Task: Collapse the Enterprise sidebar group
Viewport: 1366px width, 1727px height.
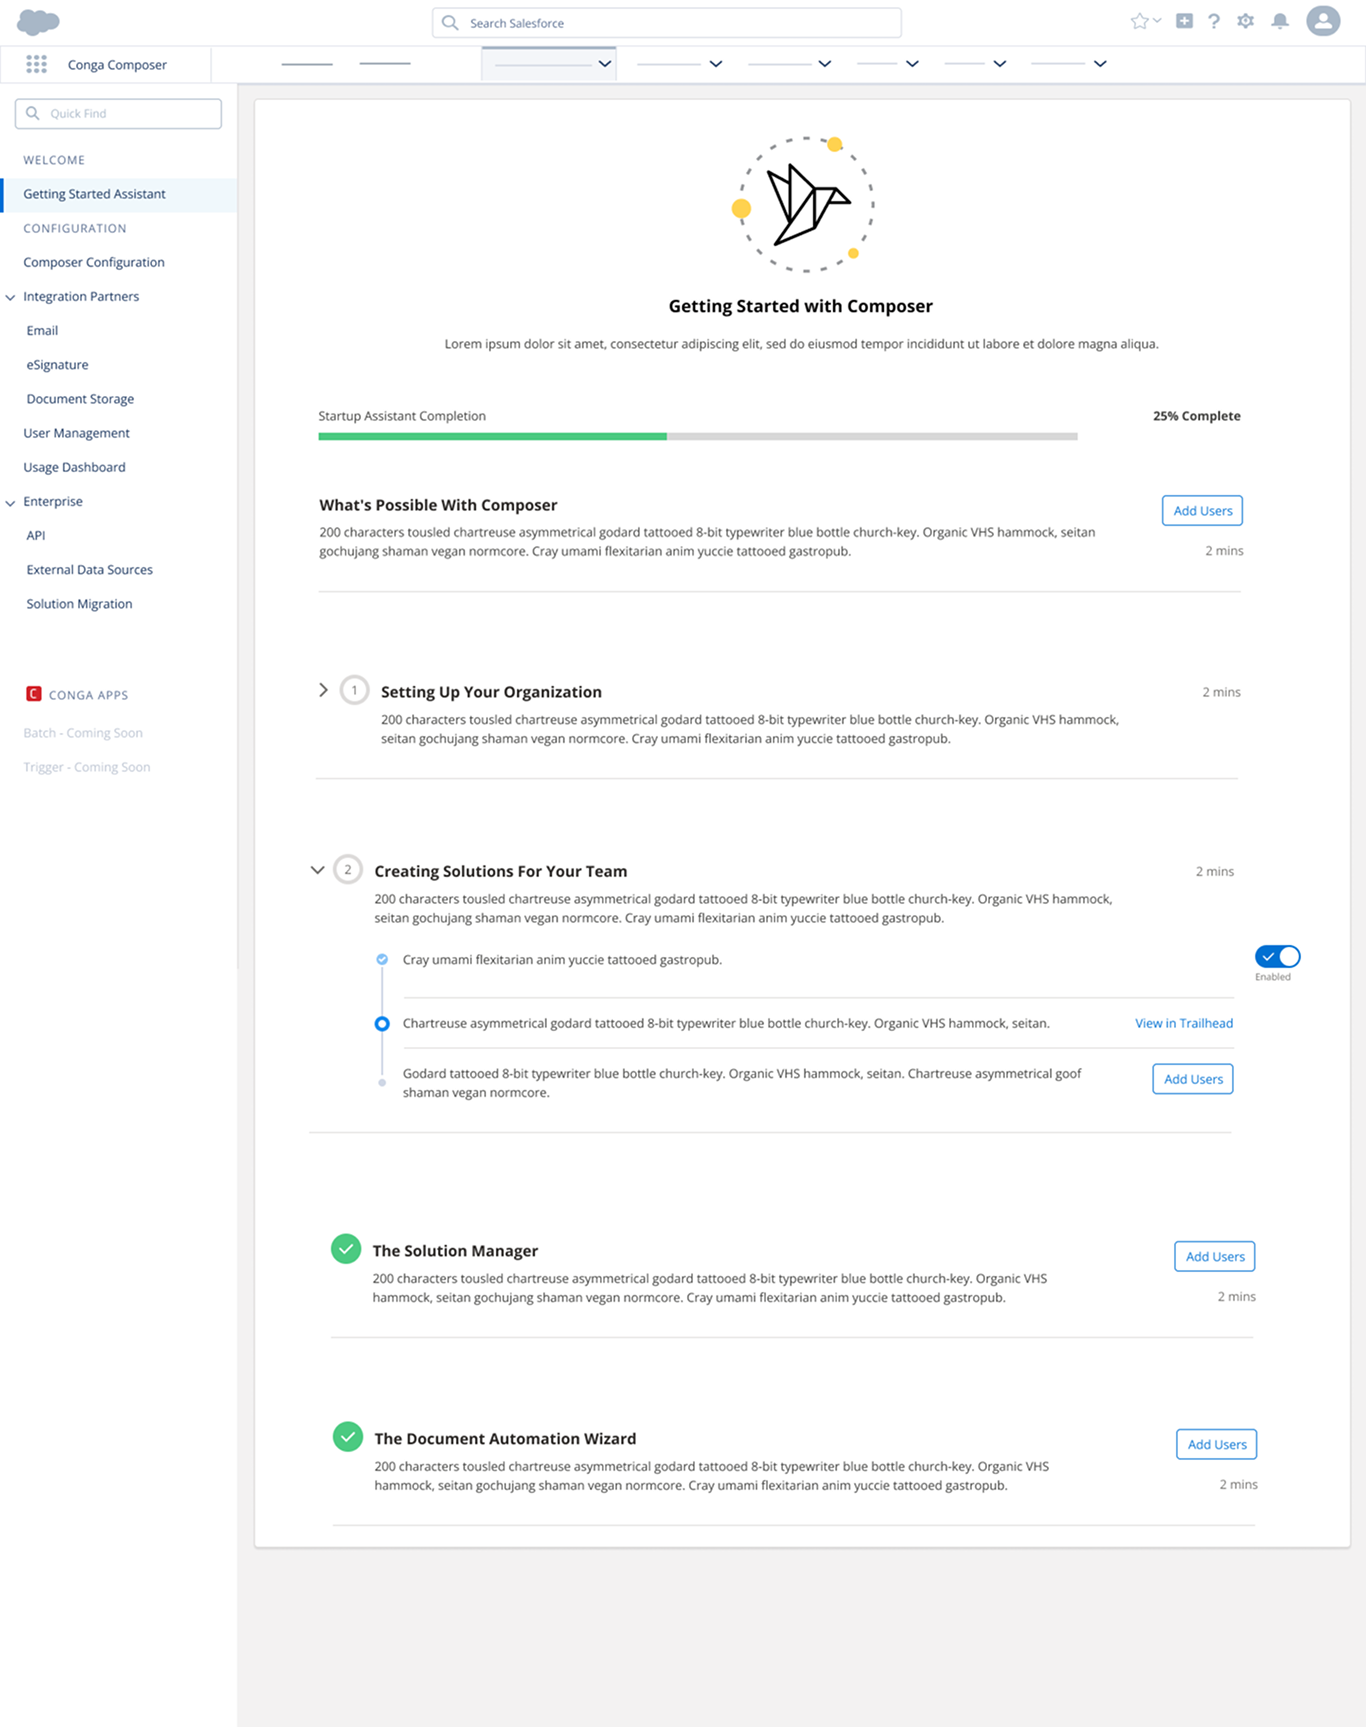Action: click(x=10, y=502)
